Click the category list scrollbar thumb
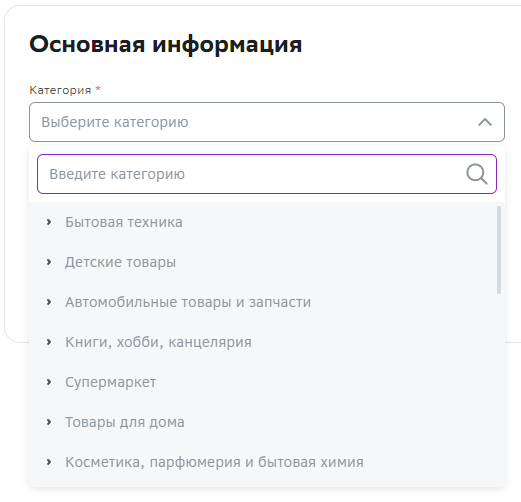 click(499, 250)
